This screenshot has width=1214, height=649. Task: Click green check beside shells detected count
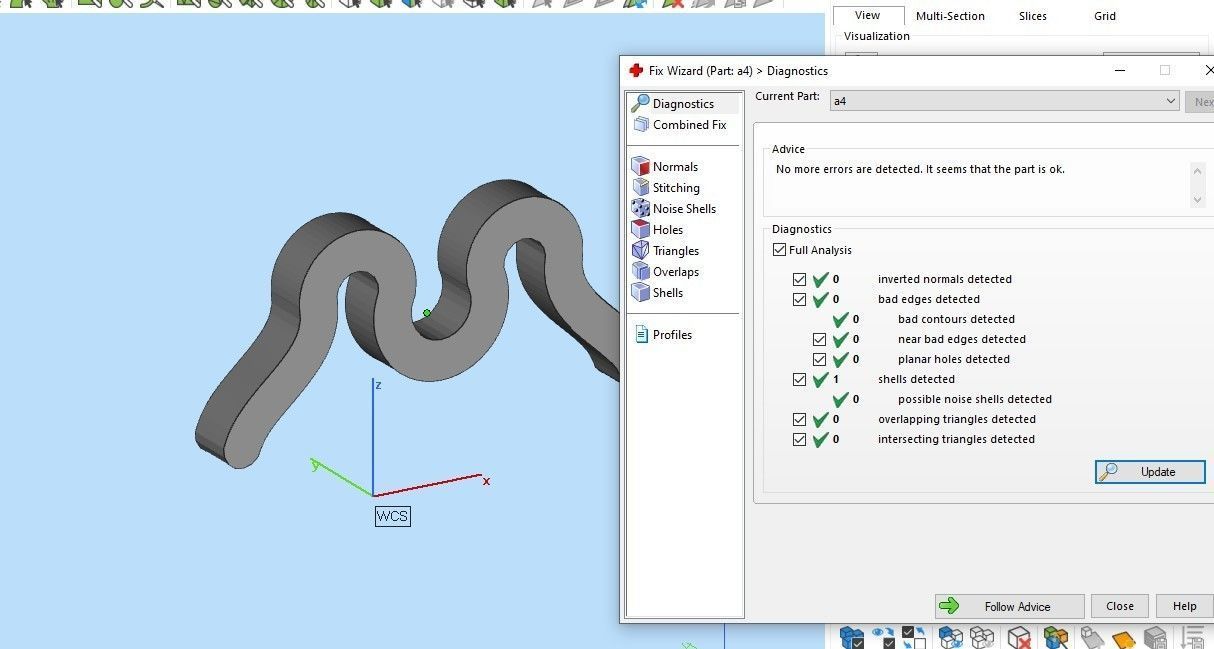pos(821,379)
